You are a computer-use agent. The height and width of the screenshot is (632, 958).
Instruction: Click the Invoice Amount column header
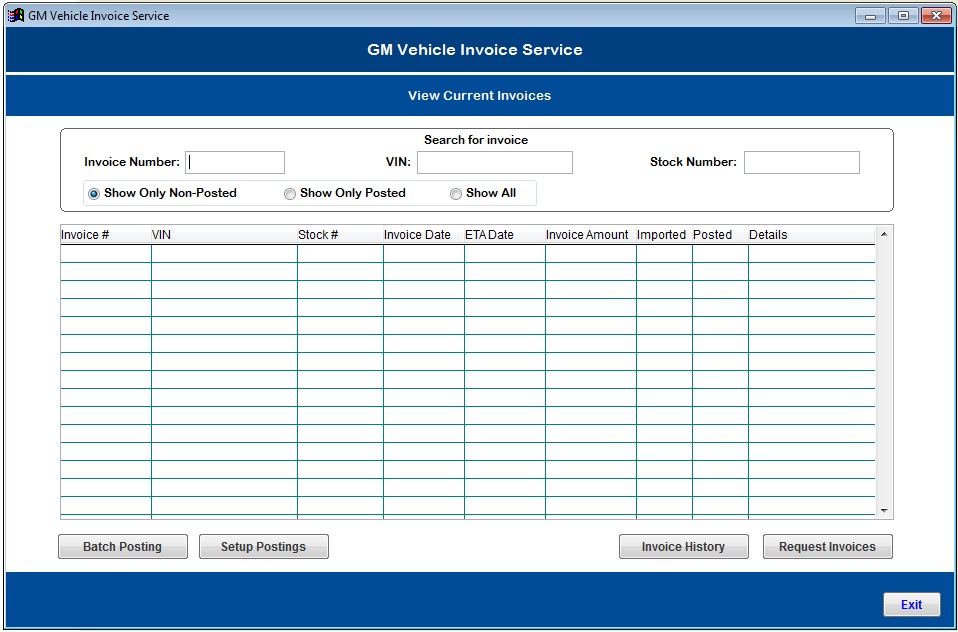point(587,235)
